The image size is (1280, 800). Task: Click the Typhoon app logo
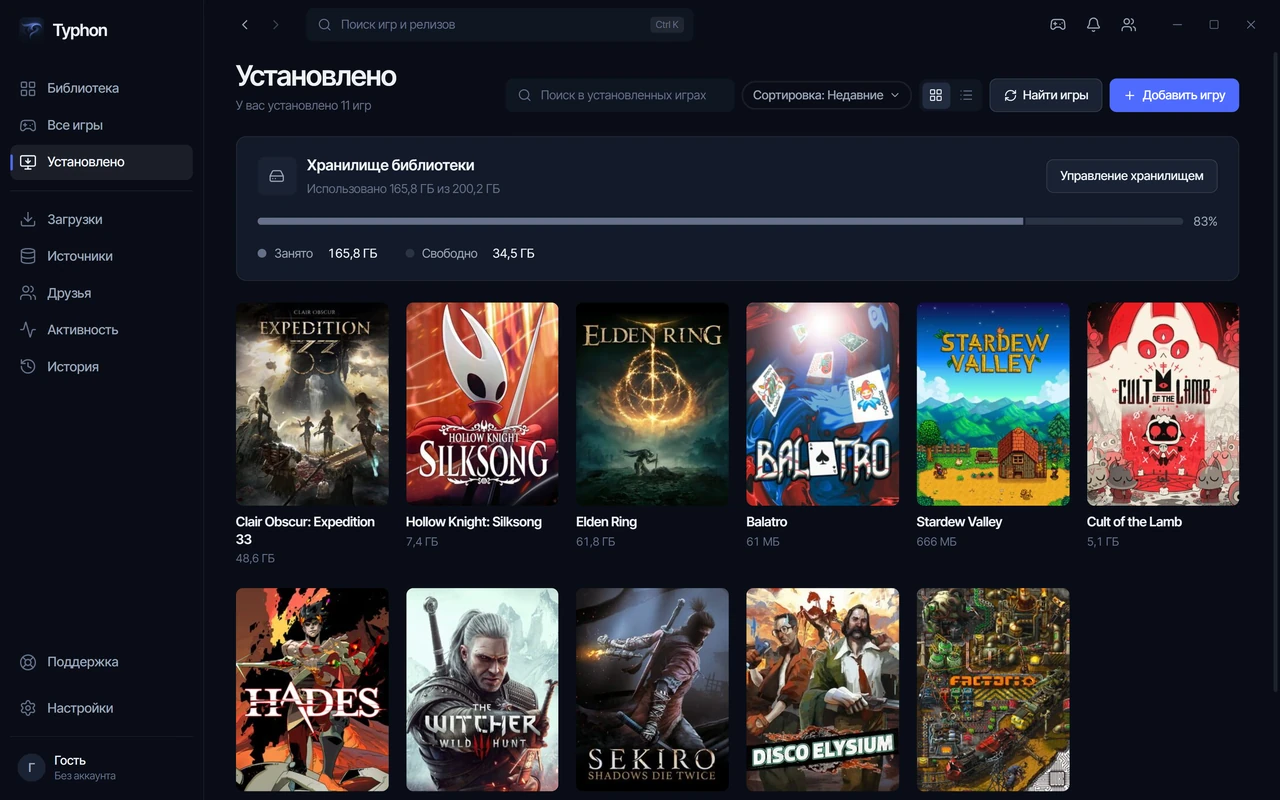pyautogui.click(x=31, y=30)
